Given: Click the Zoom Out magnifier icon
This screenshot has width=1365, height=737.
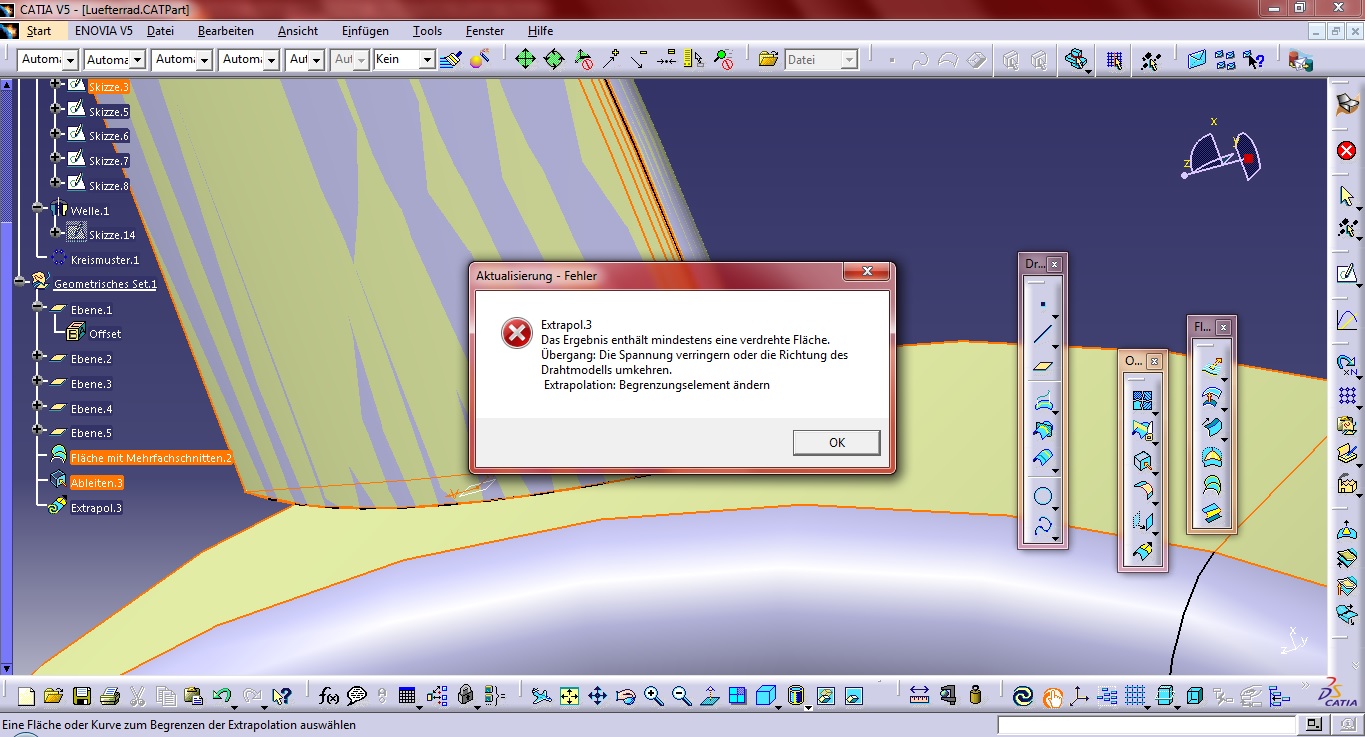Looking at the screenshot, I should tap(682, 695).
